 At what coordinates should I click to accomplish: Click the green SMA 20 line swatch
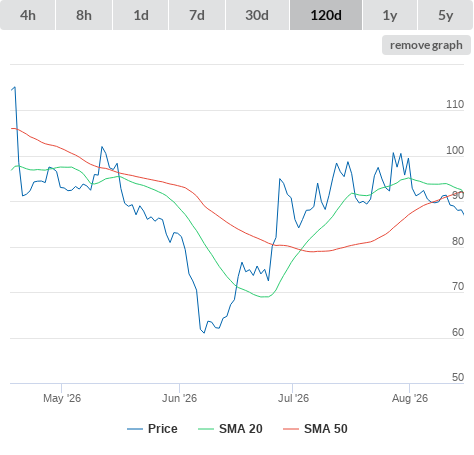click(206, 429)
